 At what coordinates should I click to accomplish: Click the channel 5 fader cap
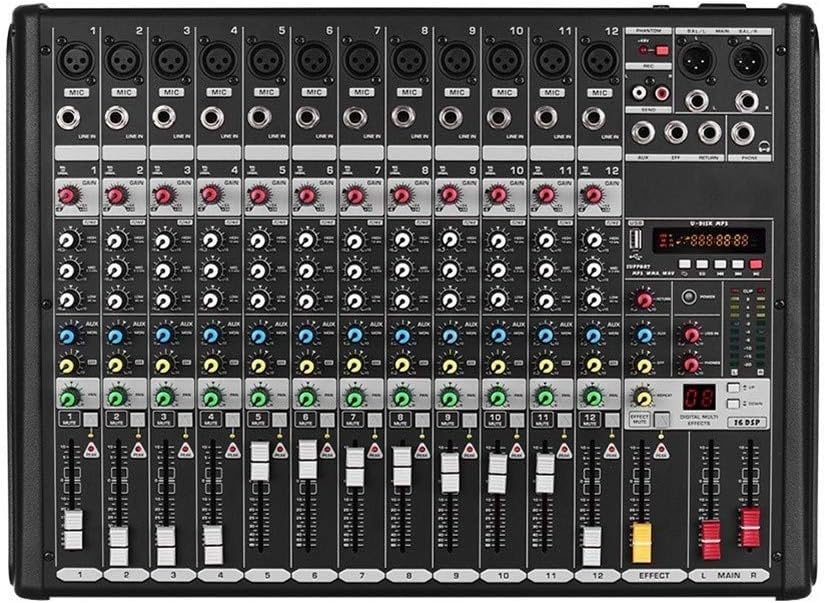259,461
